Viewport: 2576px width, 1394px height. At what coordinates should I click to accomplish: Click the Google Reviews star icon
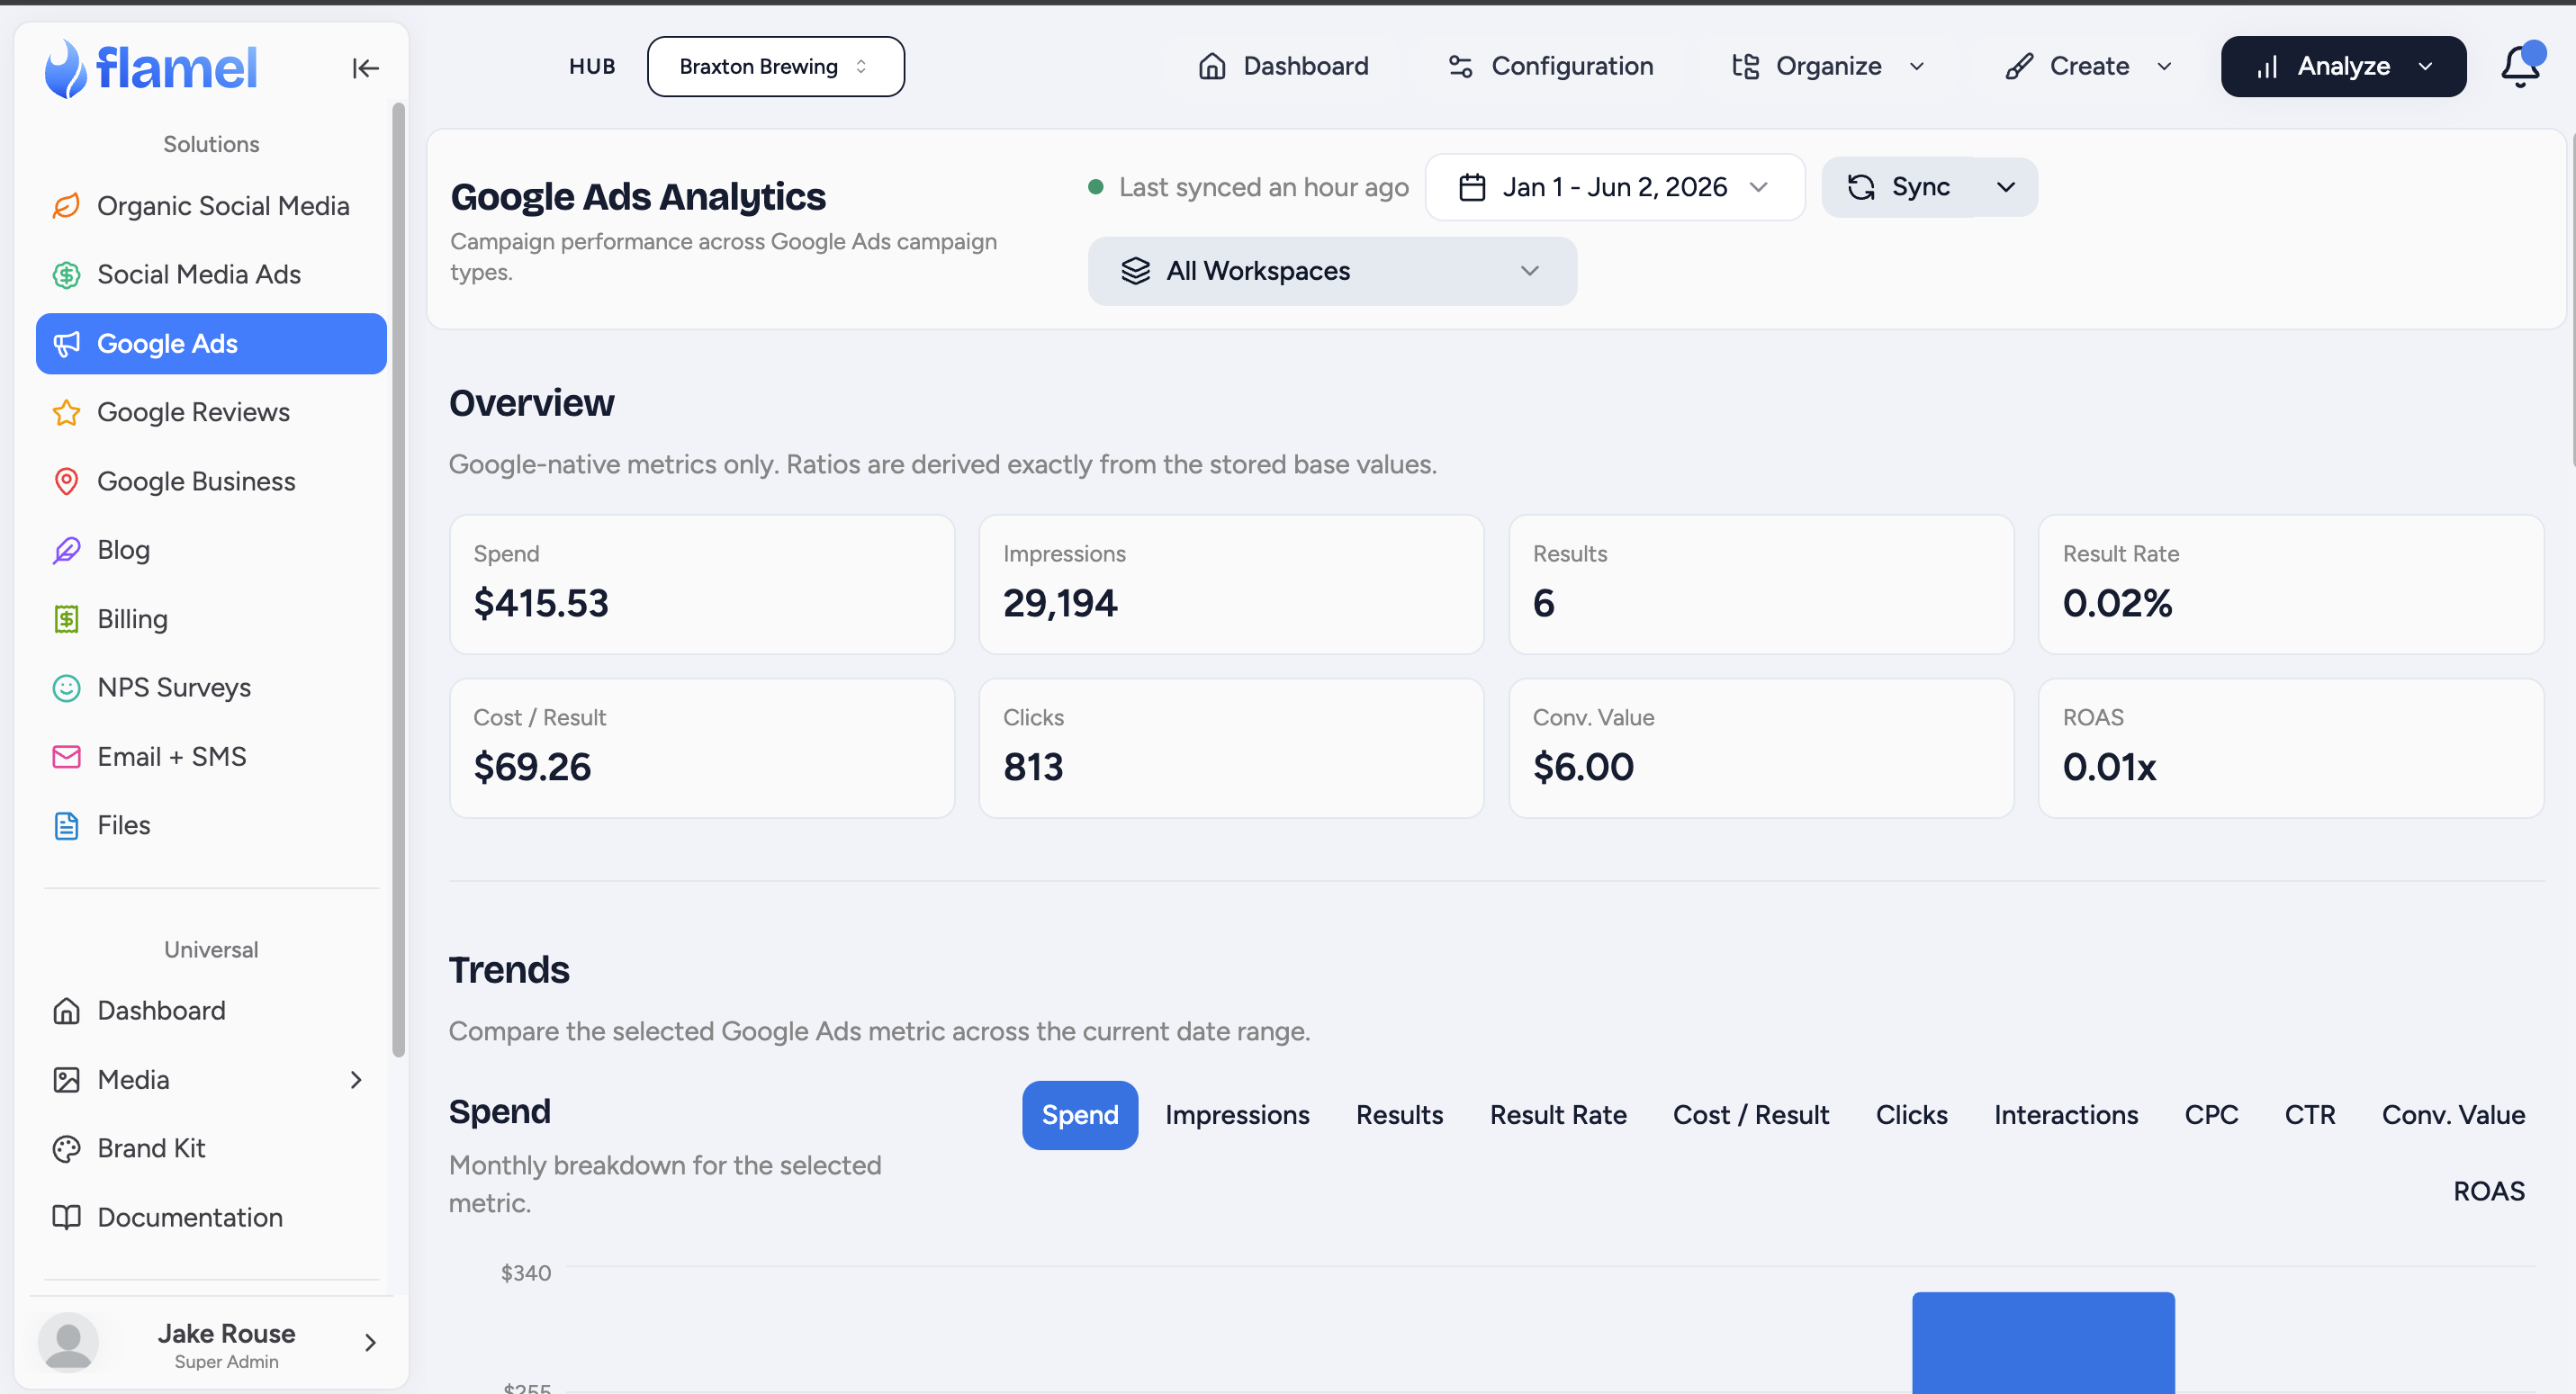66,412
